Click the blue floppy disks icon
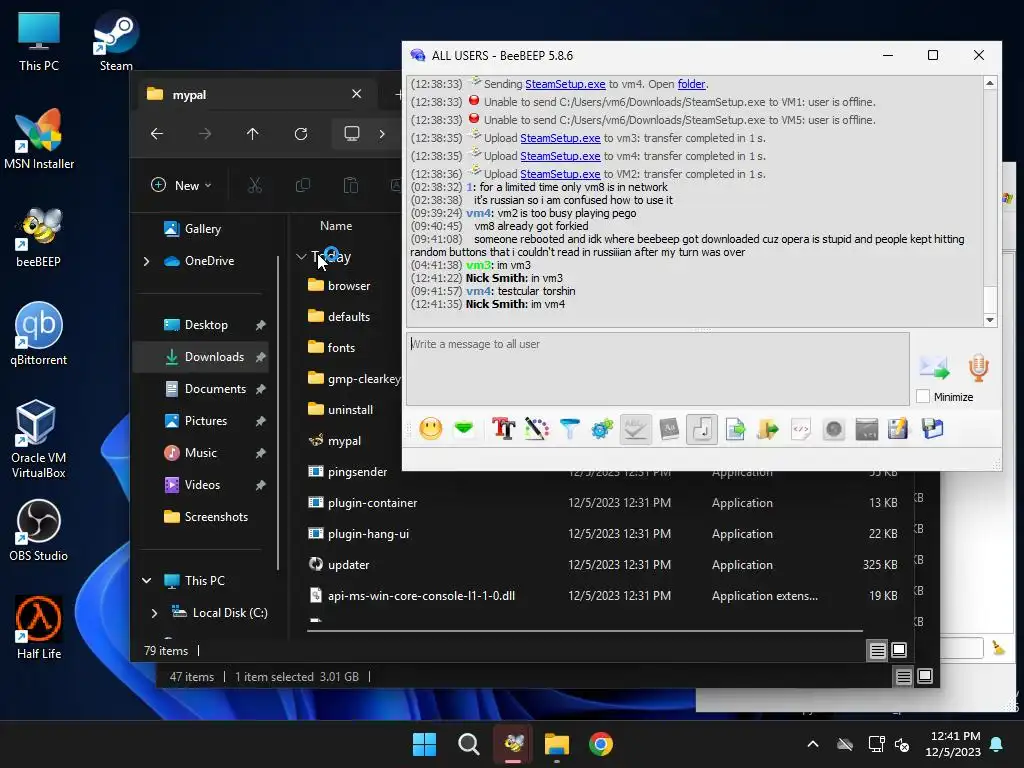This screenshot has height=768, width=1024. (933, 429)
